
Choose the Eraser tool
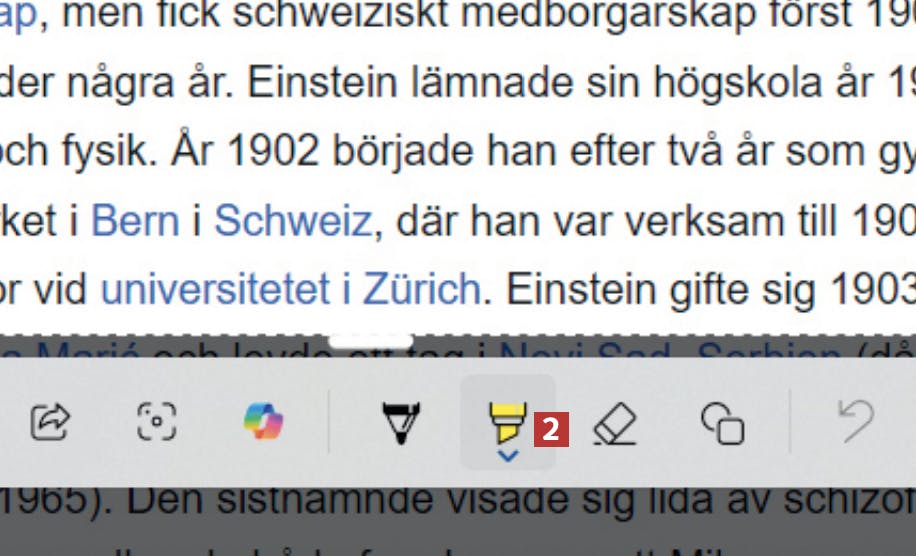(x=615, y=423)
